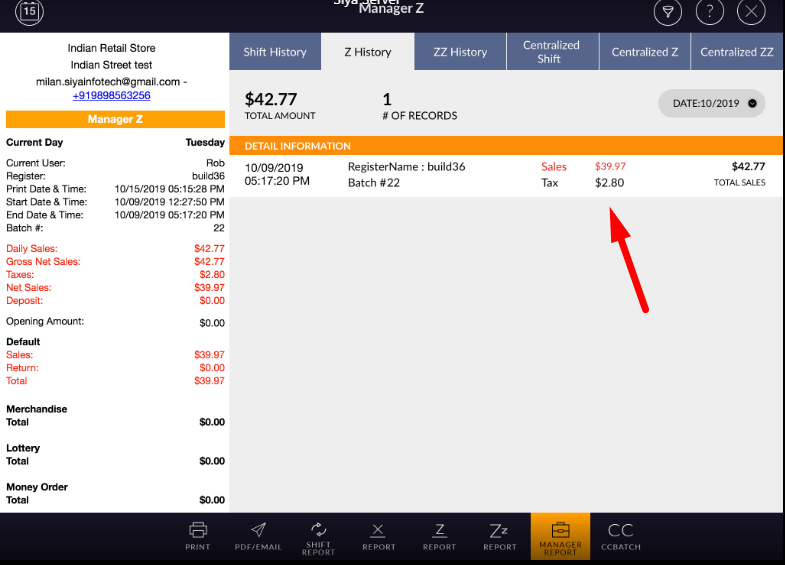Open the X Report
The height and width of the screenshot is (565, 785).
pos(378,535)
